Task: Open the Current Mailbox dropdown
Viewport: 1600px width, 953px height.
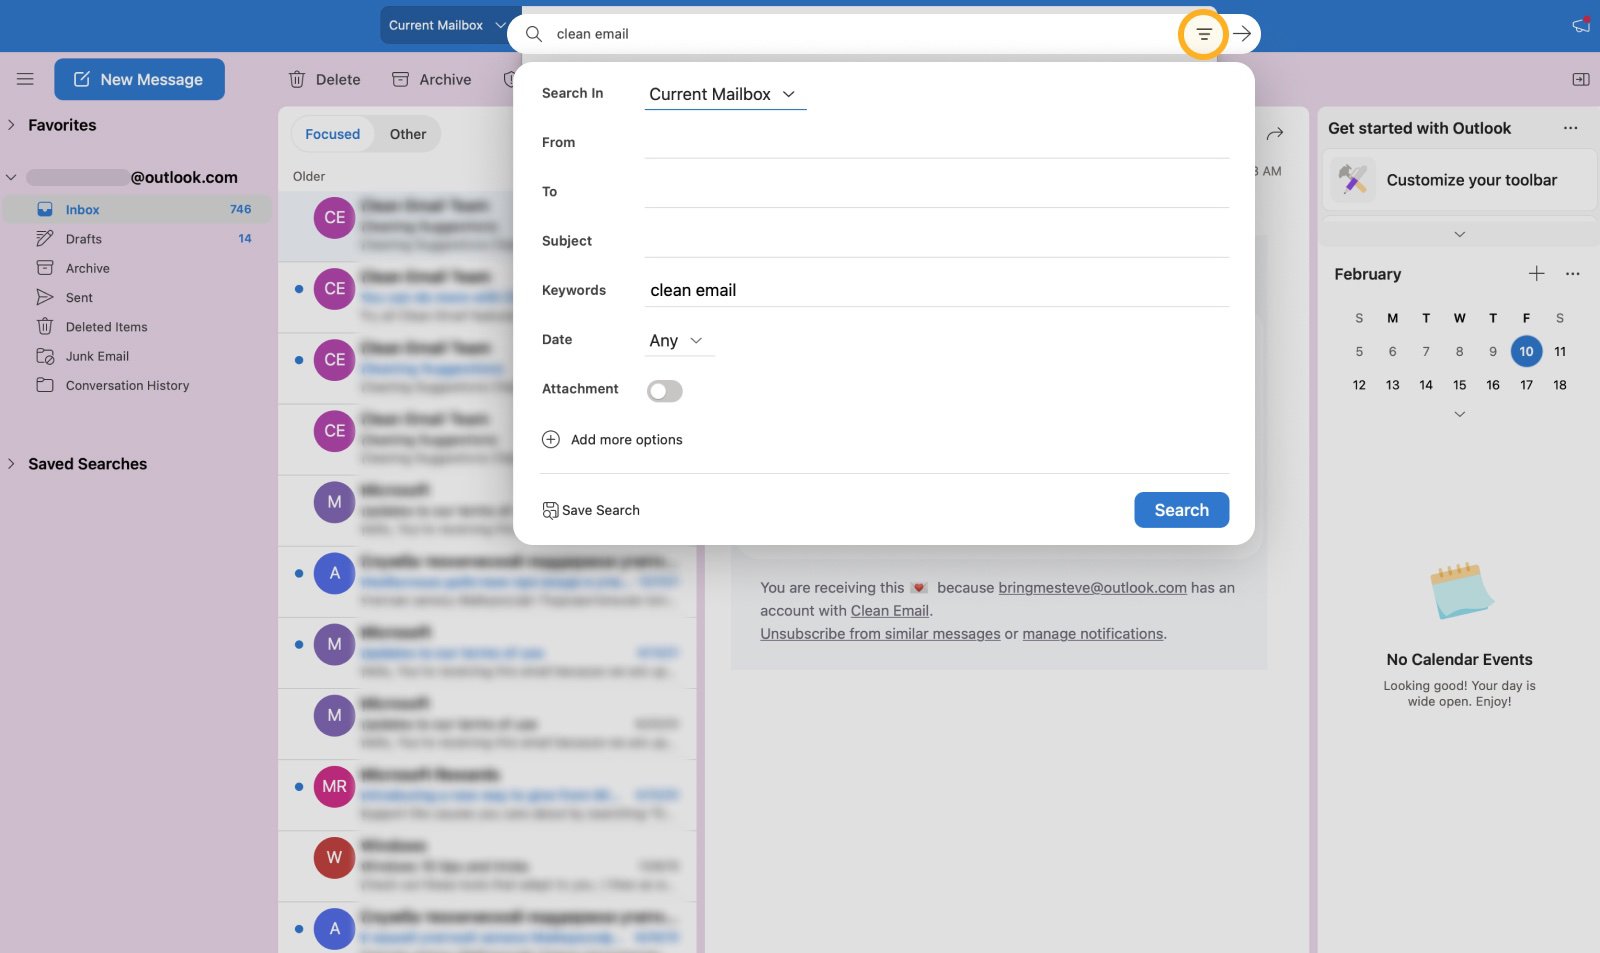Action: 447,25
